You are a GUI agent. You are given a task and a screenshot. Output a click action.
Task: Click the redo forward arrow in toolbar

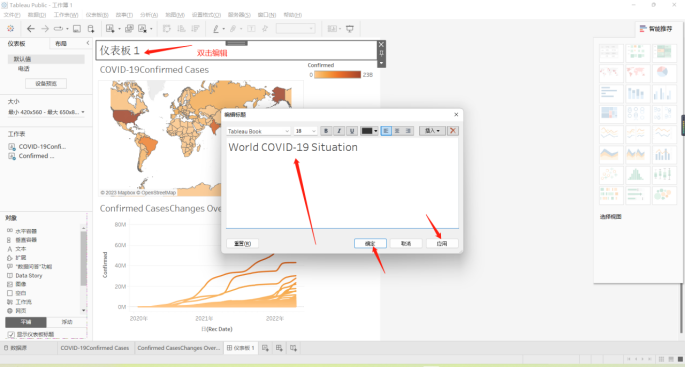coord(45,28)
